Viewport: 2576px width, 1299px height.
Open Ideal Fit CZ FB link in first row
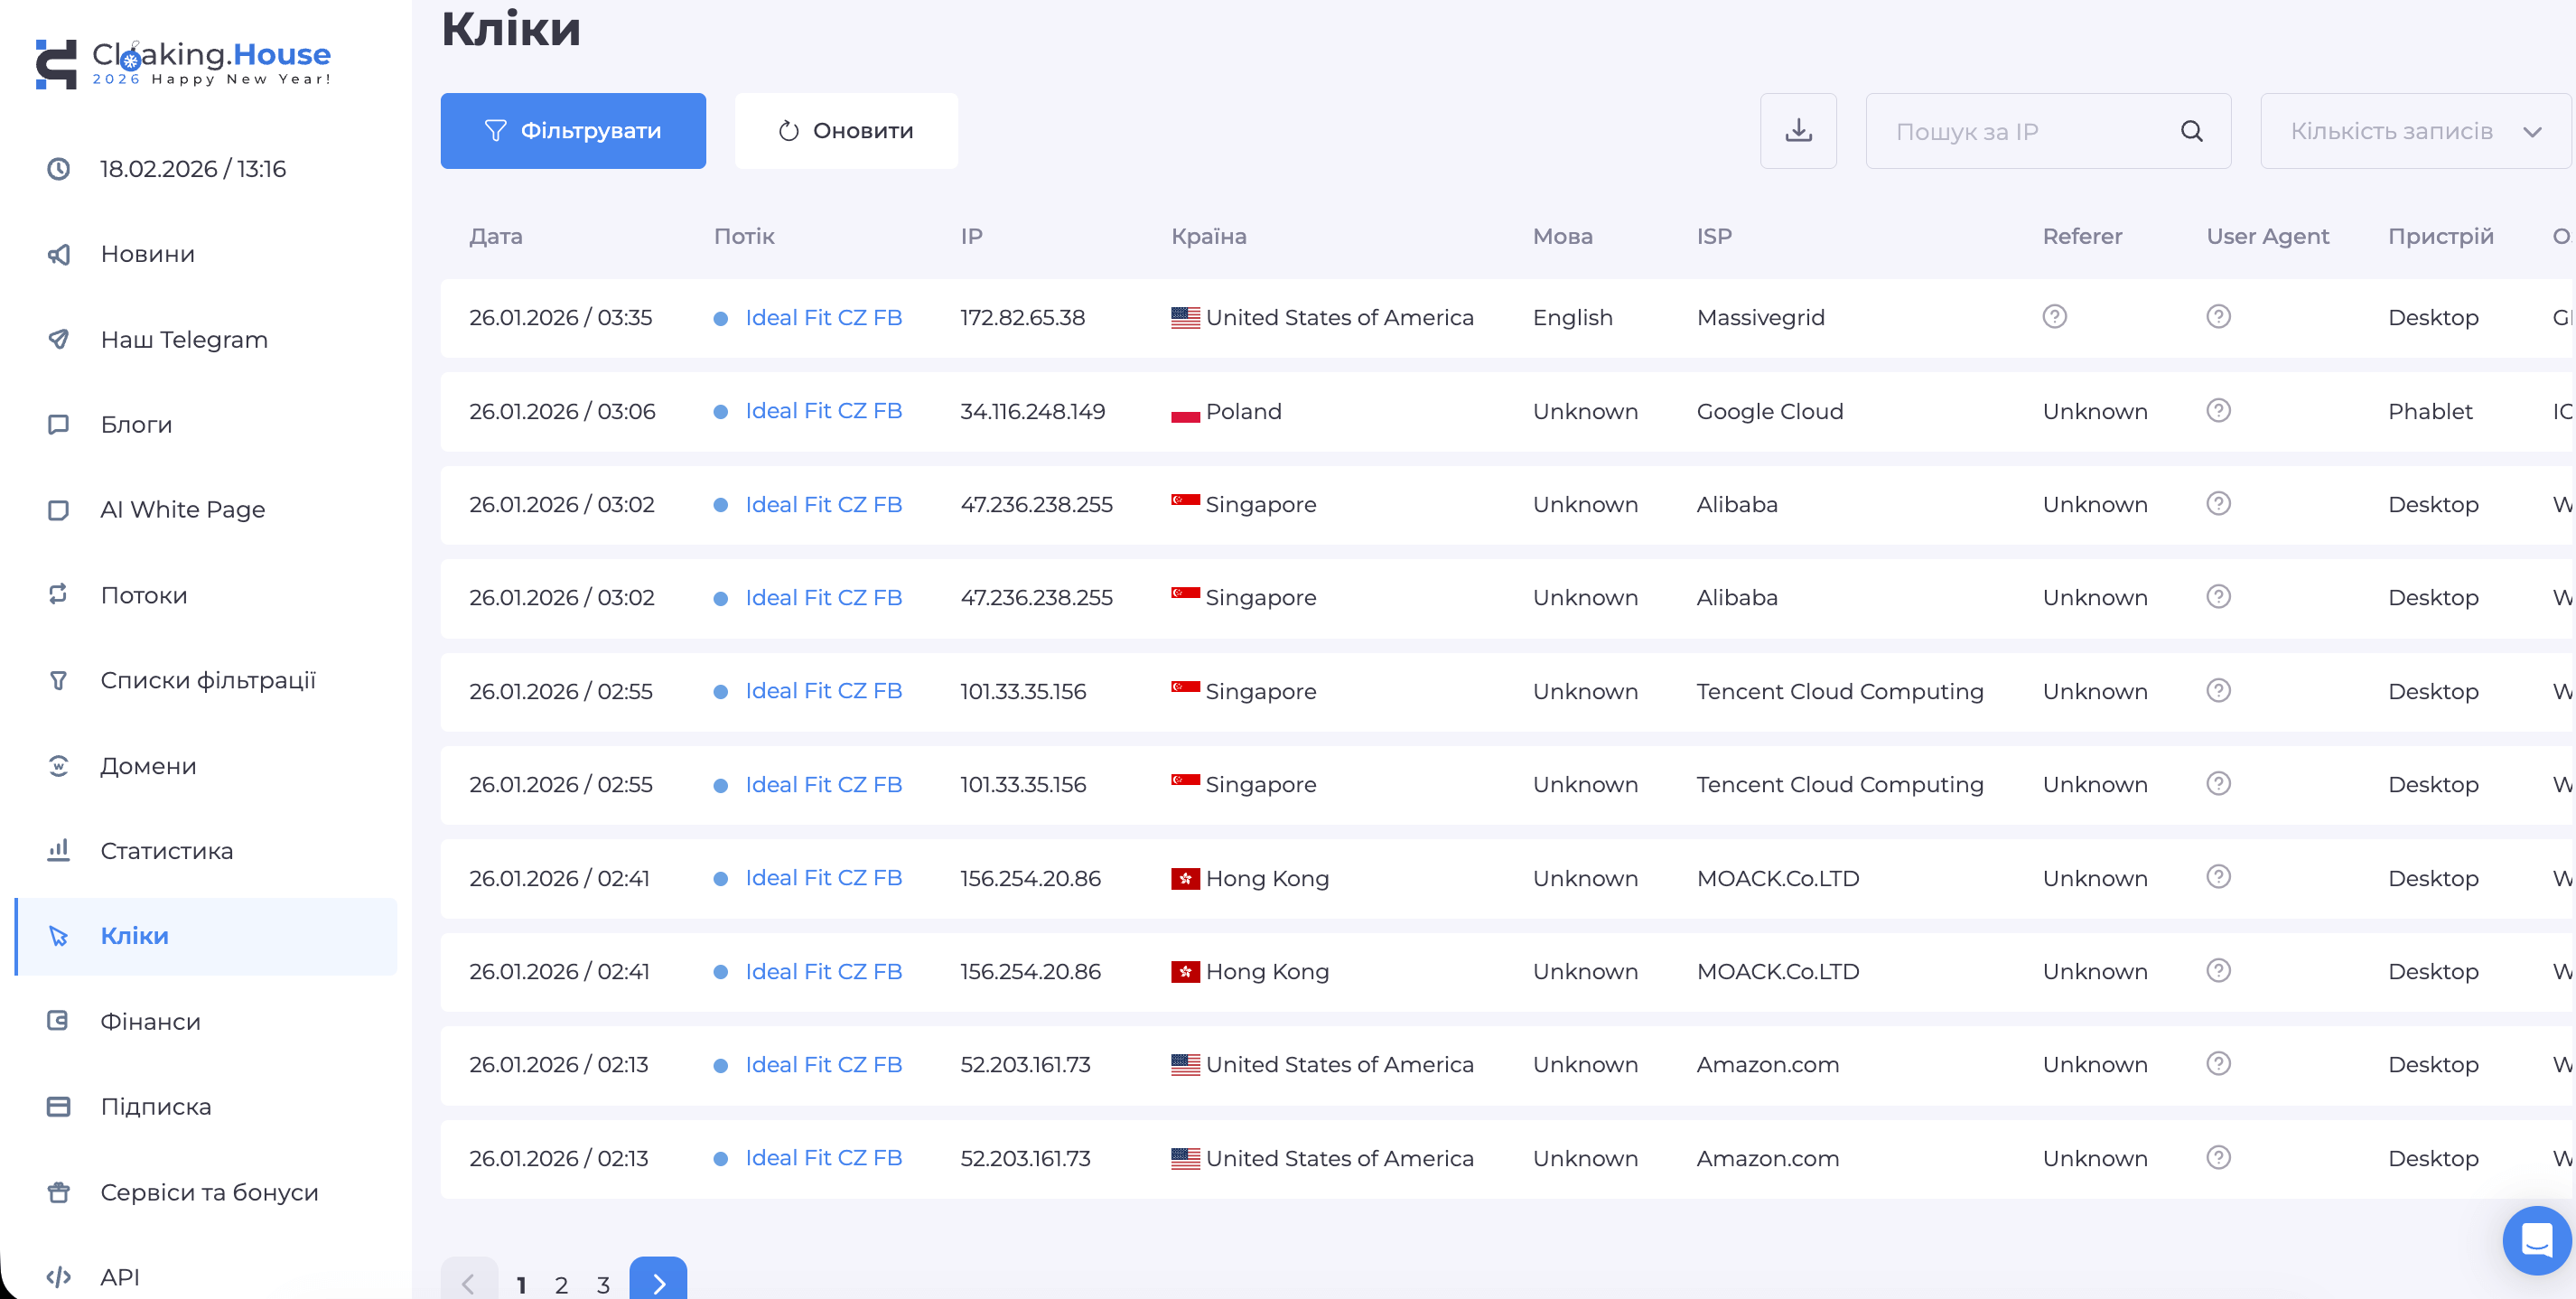[823, 318]
